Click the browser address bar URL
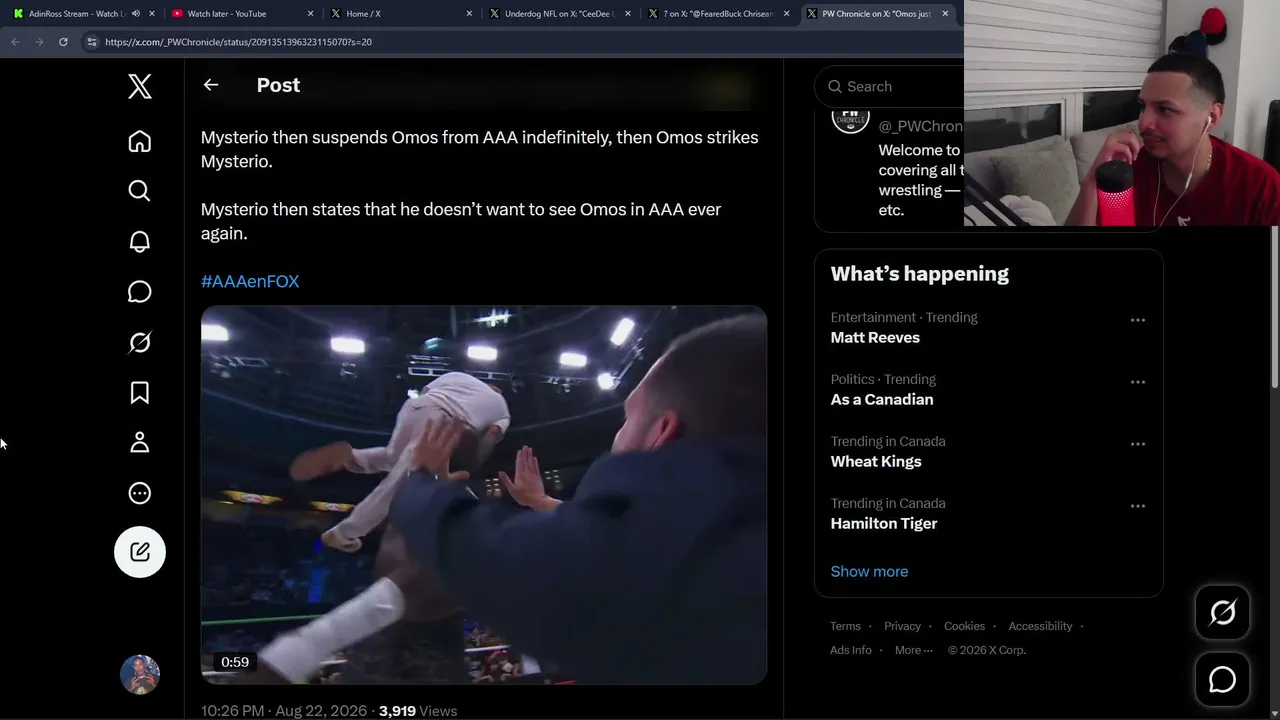This screenshot has width=1280, height=720. coord(238,42)
